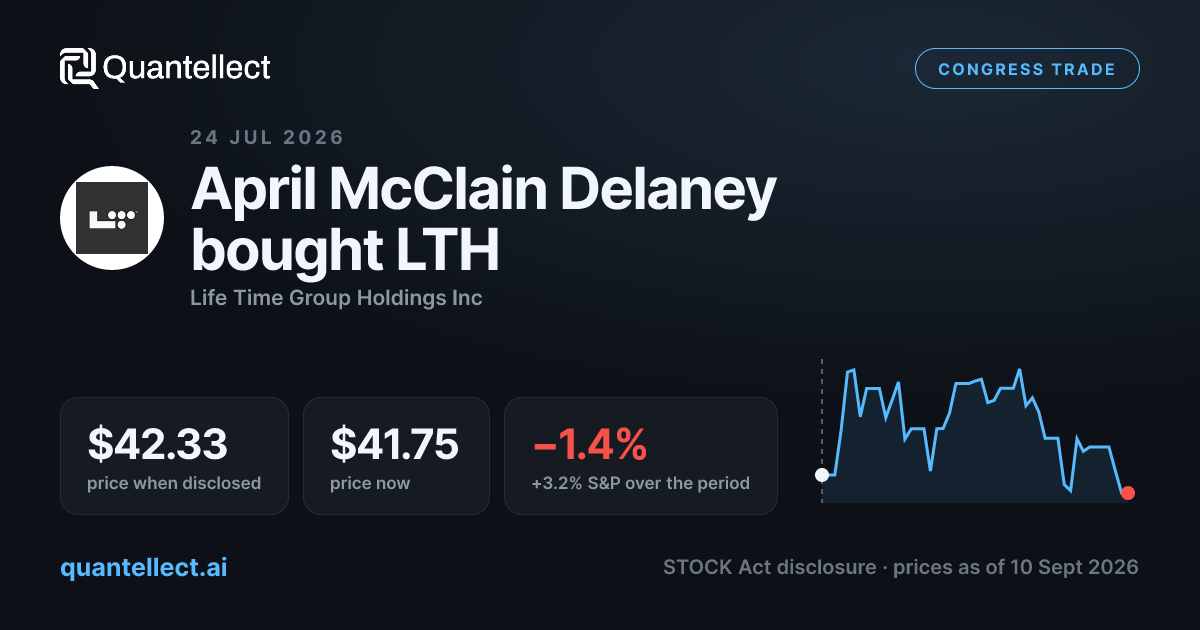Image resolution: width=1200 pixels, height=630 pixels.
Task: Click the $41.75 price value
Action: pyautogui.click(x=395, y=443)
